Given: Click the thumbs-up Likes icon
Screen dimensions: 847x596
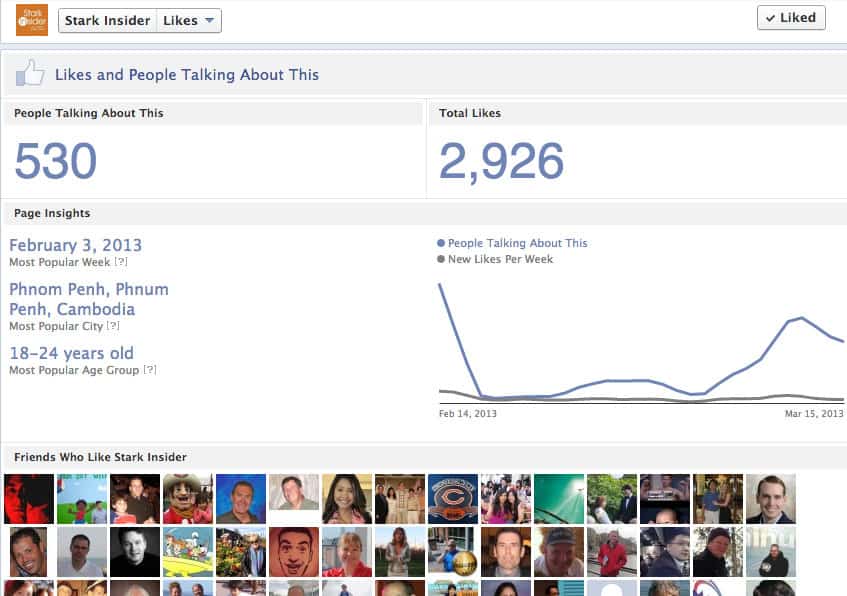Looking at the screenshot, I should pos(30,74).
